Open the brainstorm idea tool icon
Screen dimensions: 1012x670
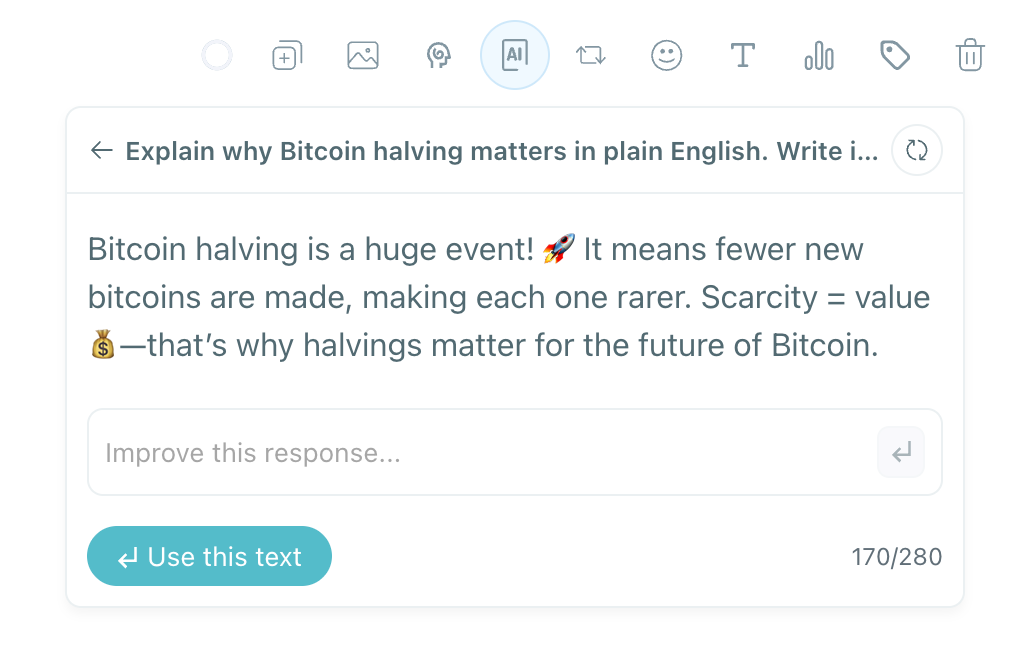pyautogui.click(x=438, y=55)
